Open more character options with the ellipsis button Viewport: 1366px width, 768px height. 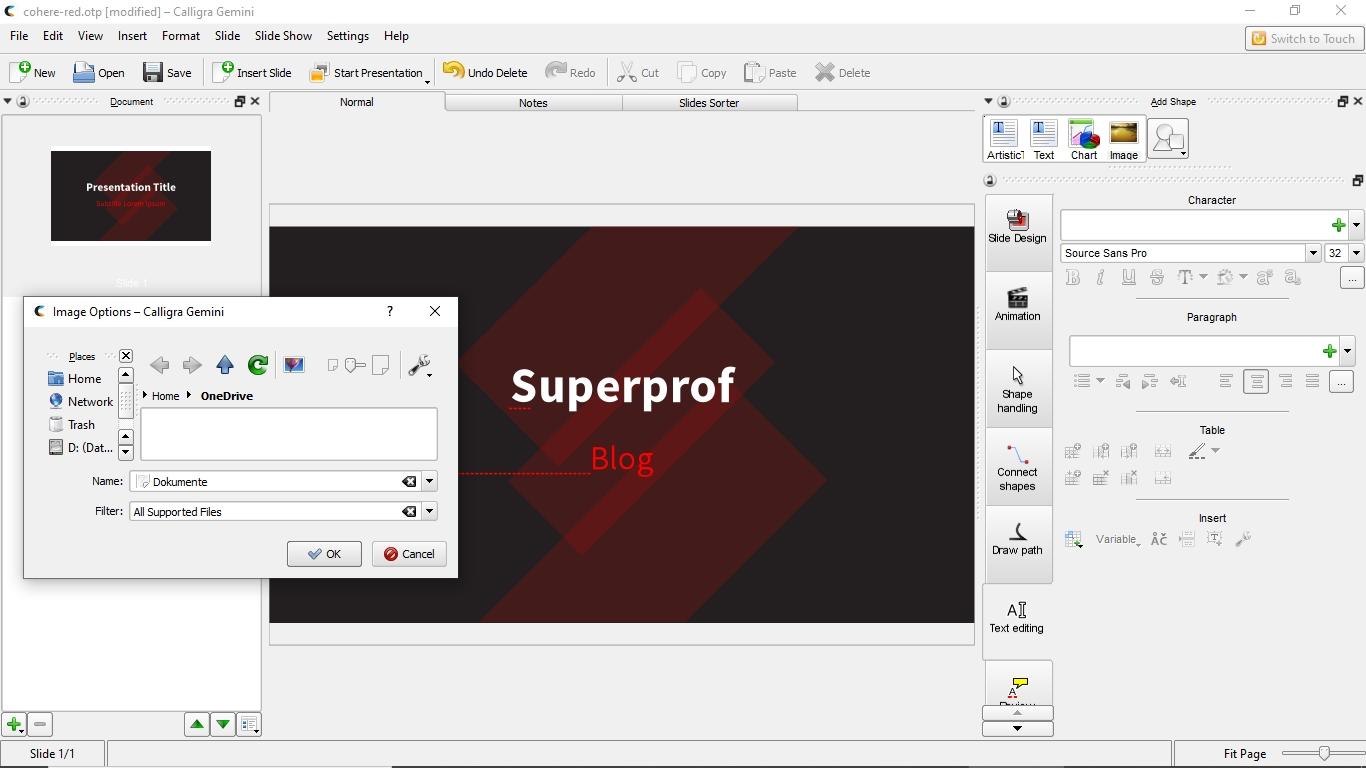coord(1351,278)
